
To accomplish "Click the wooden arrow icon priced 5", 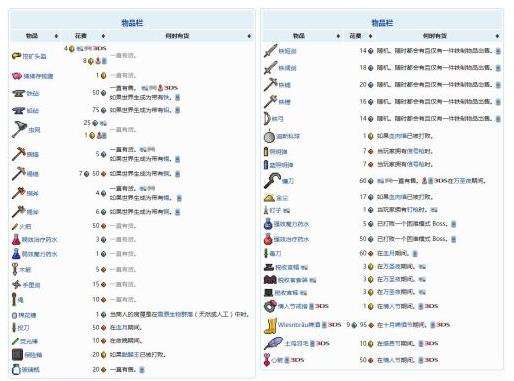I will click(15, 269).
